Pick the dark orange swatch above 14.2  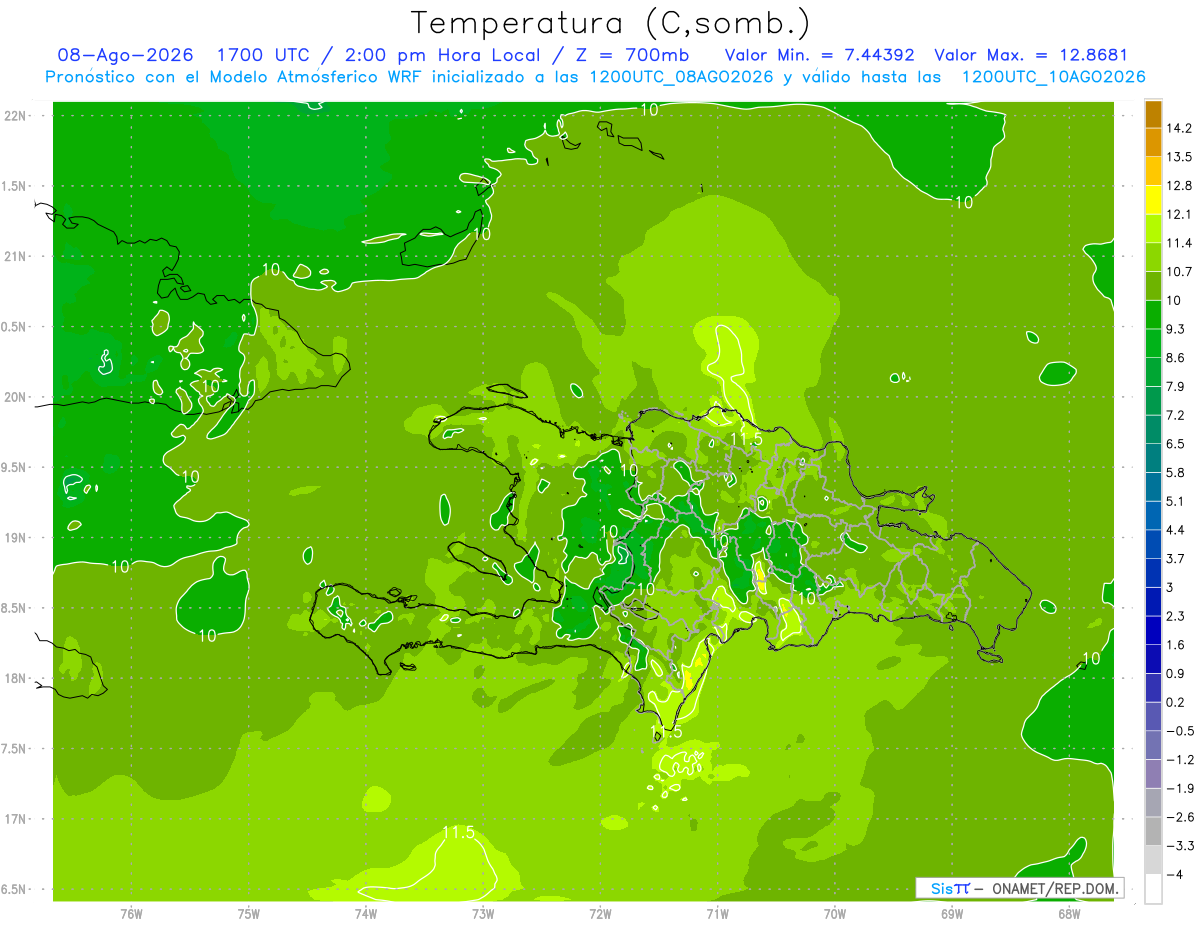point(1153,114)
